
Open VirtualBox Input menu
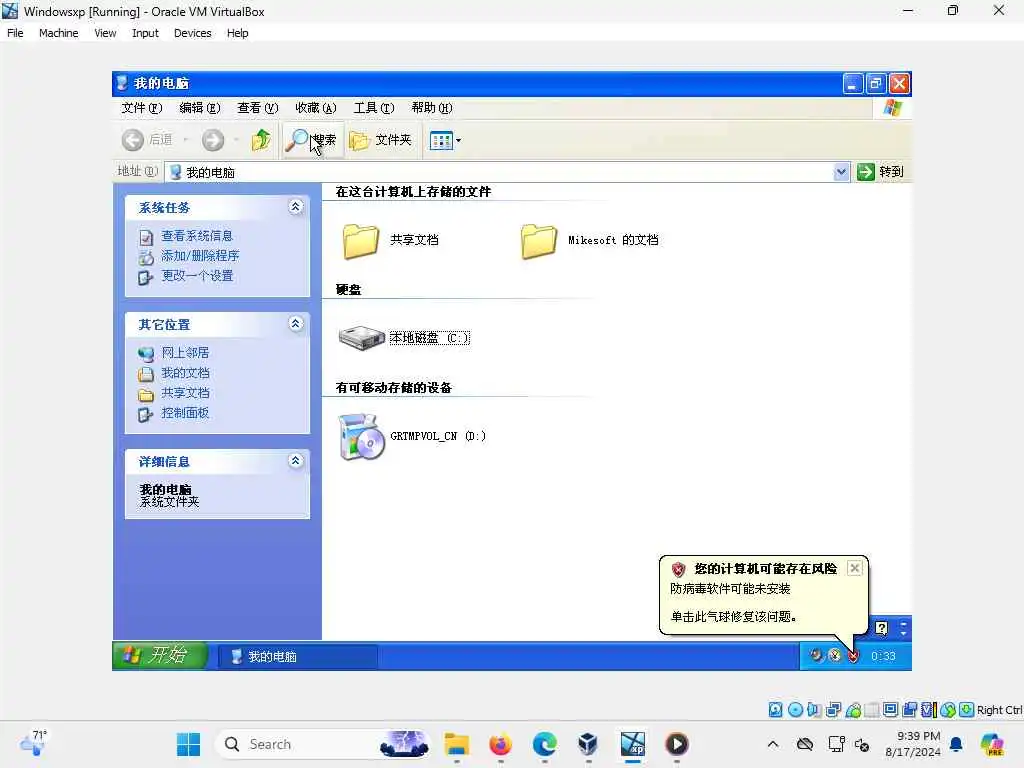(x=145, y=33)
